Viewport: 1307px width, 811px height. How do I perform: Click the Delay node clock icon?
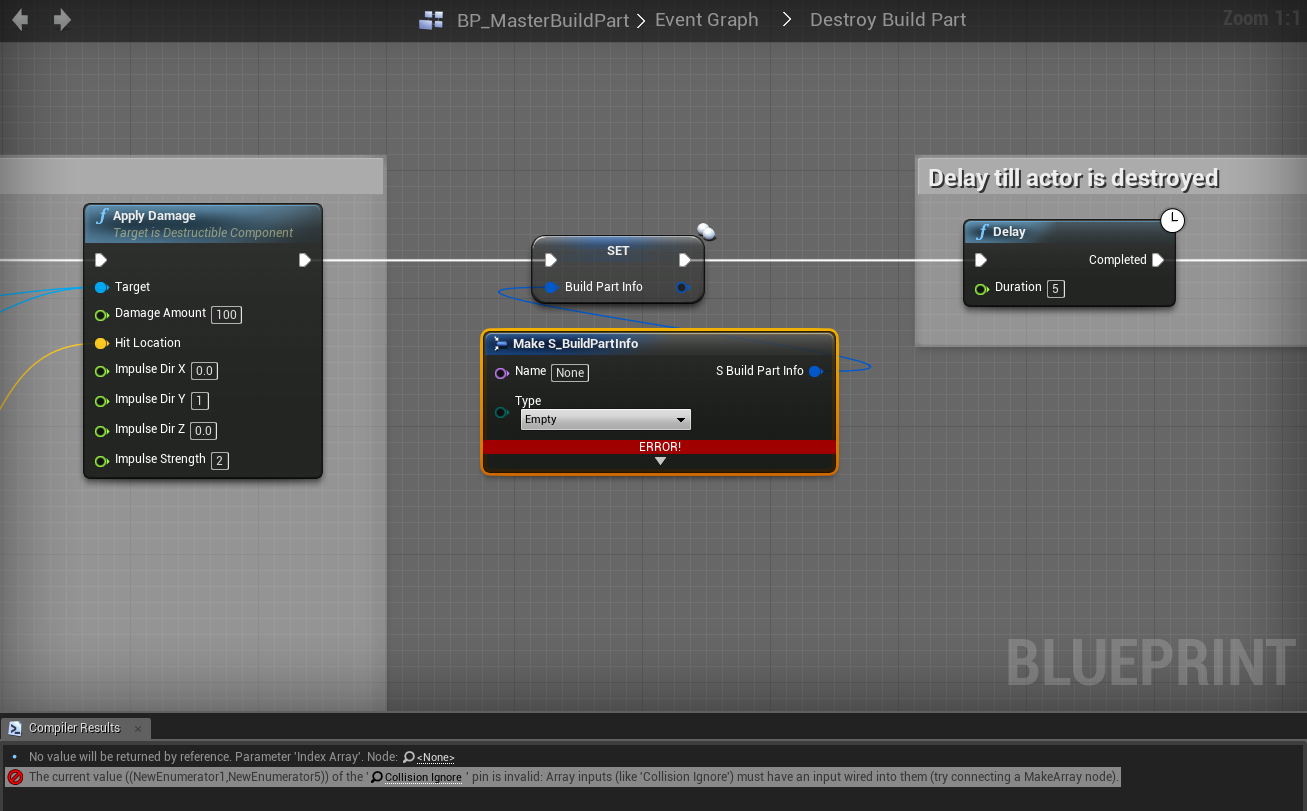pos(1172,220)
